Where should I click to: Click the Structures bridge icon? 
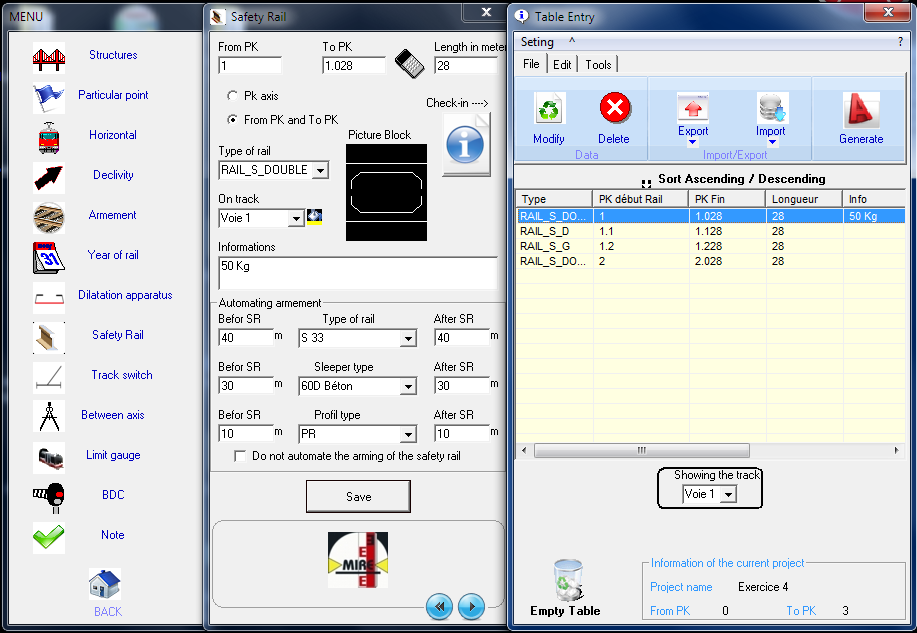pos(48,56)
